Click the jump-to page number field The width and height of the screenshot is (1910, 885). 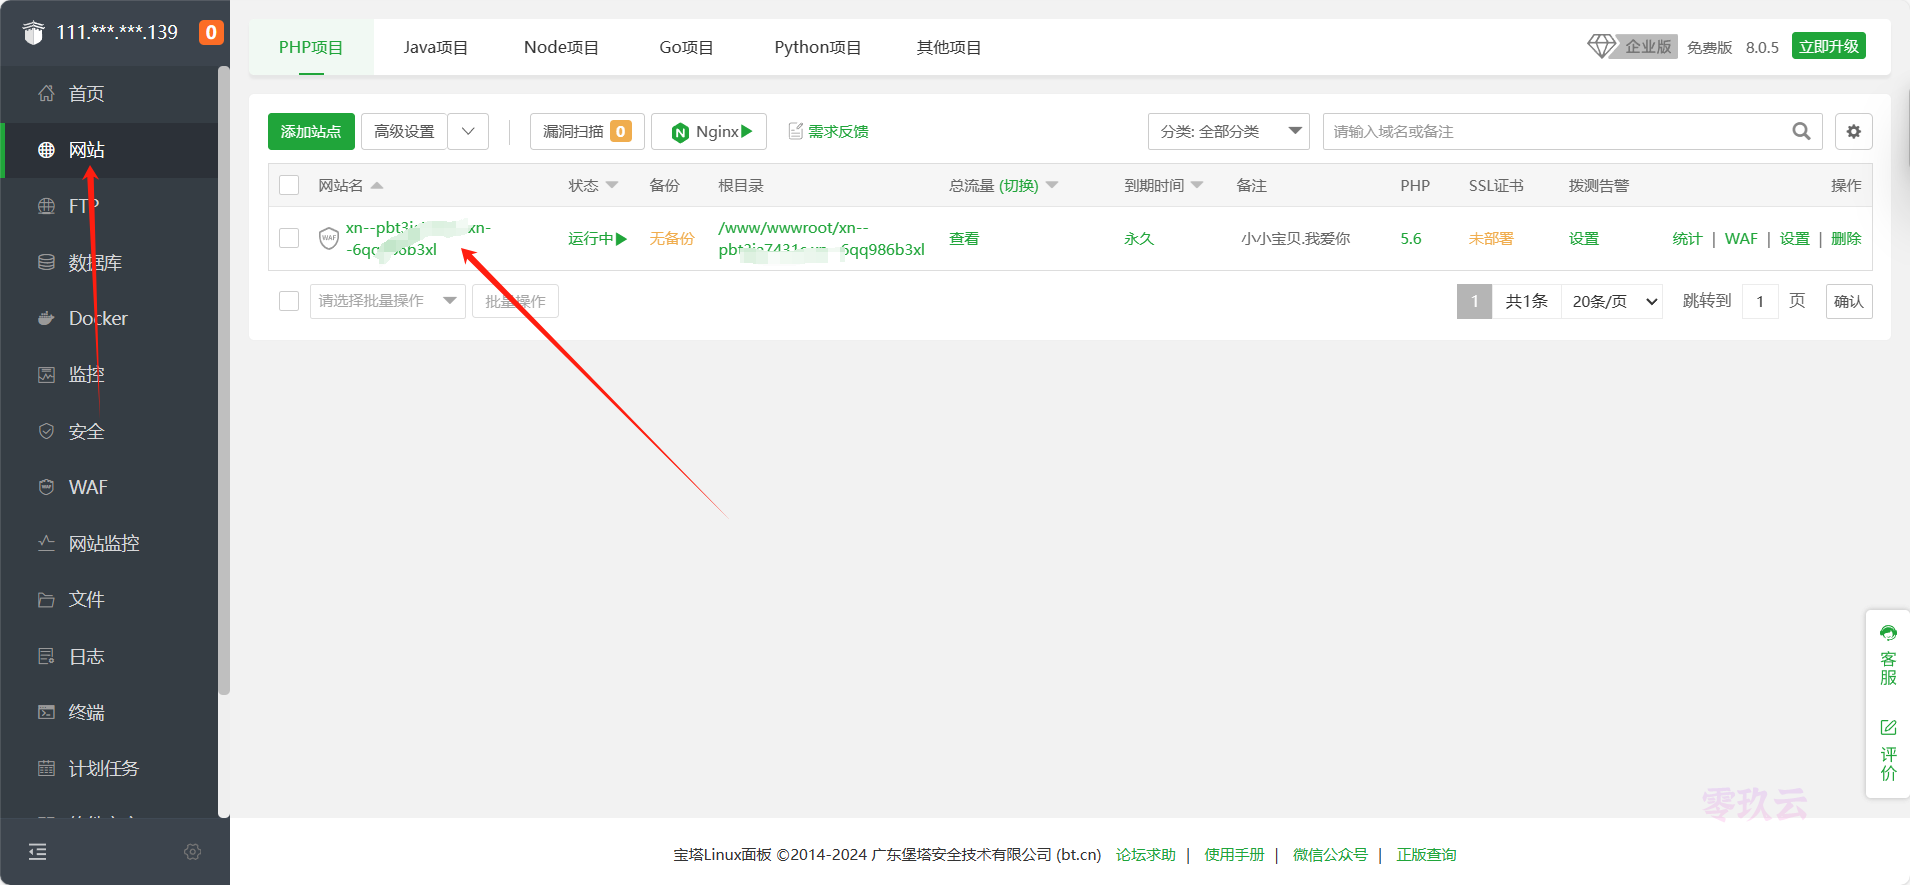tap(1760, 301)
